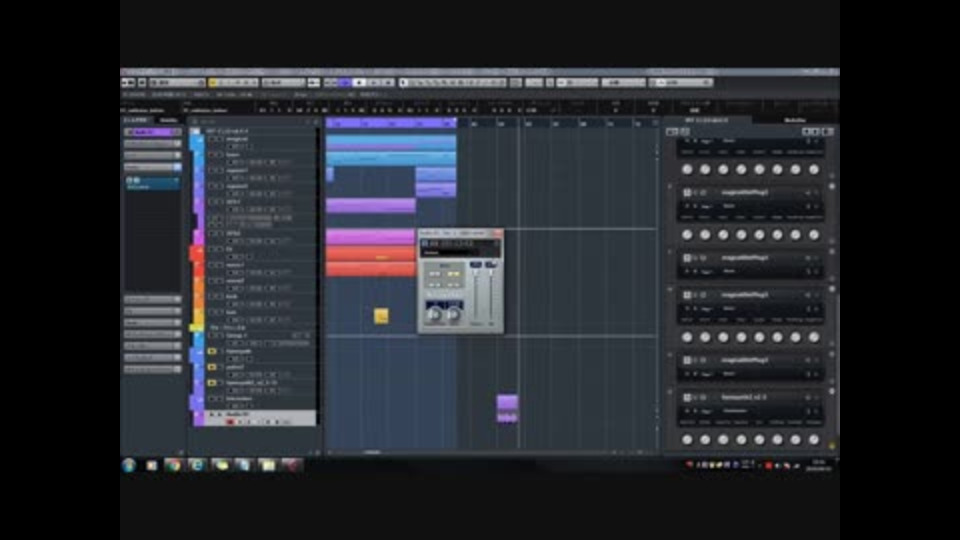Click the left knob in the floating plugin window
This screenshot has height=540, width=960.
pos(434,315)
